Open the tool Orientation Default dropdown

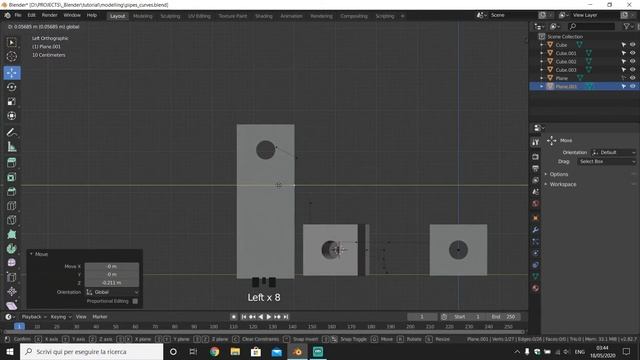coord(613,152)
